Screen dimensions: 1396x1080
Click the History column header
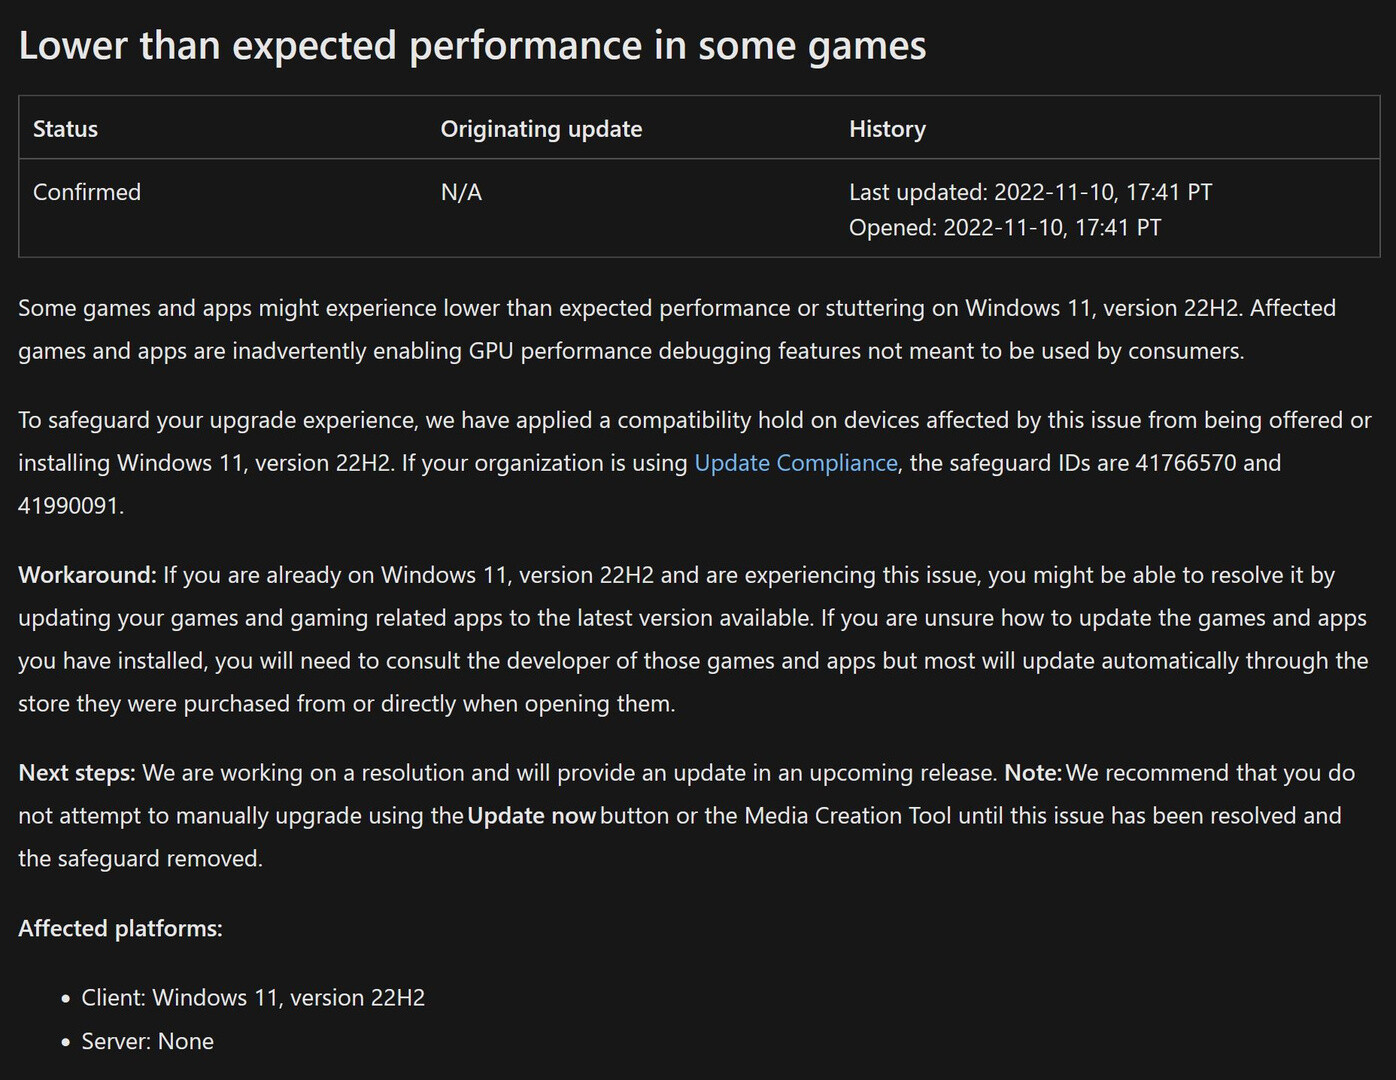click(887, 129)
